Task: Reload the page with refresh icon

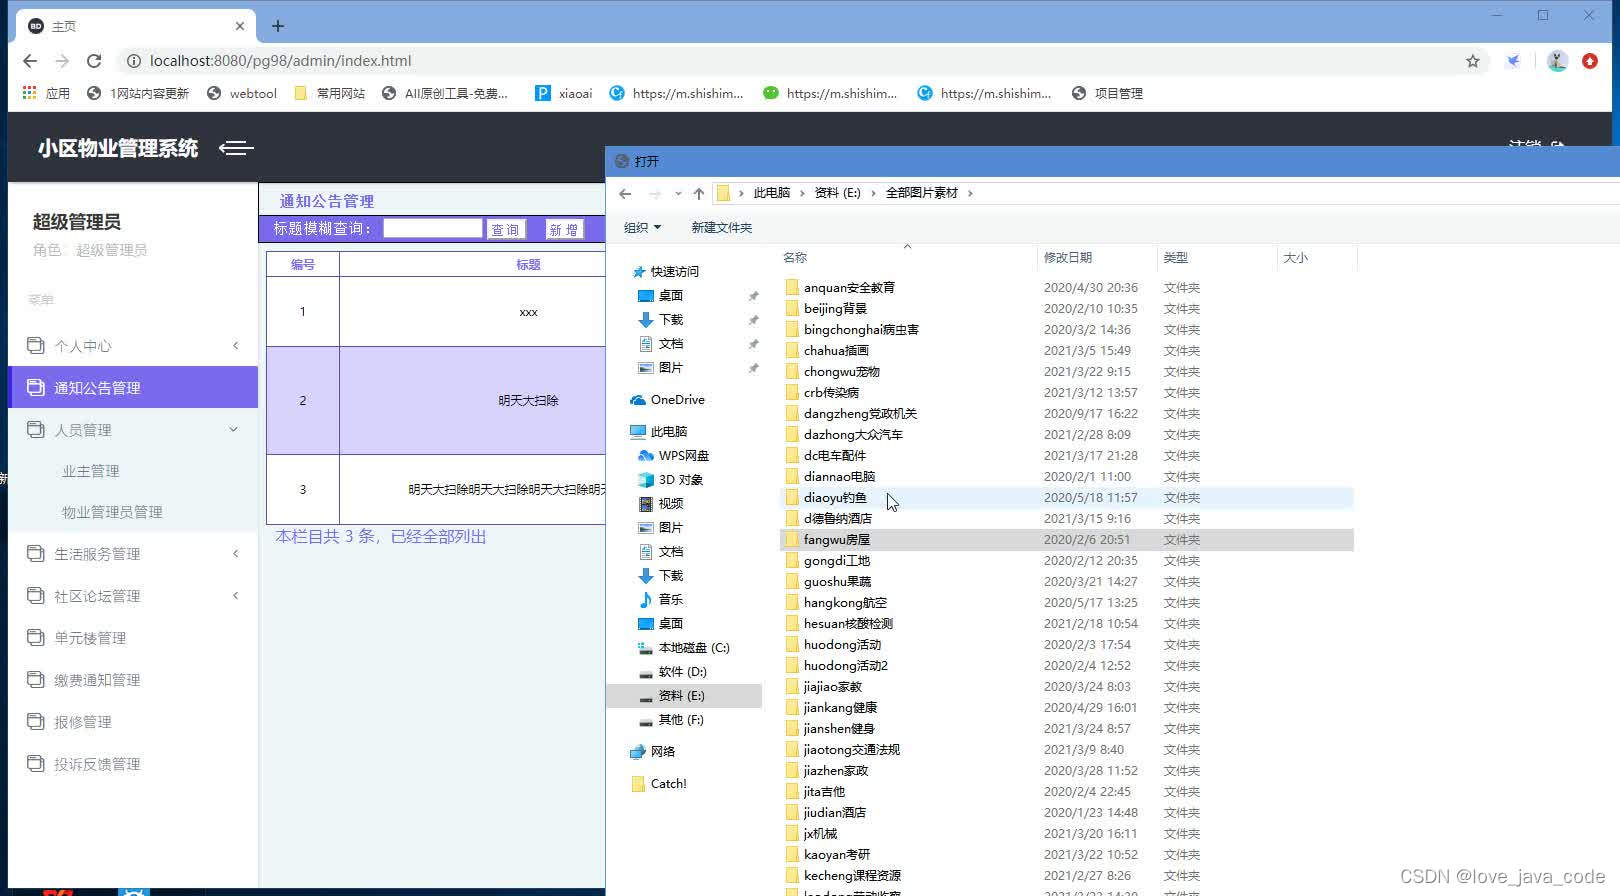Action: pos(94,61)
